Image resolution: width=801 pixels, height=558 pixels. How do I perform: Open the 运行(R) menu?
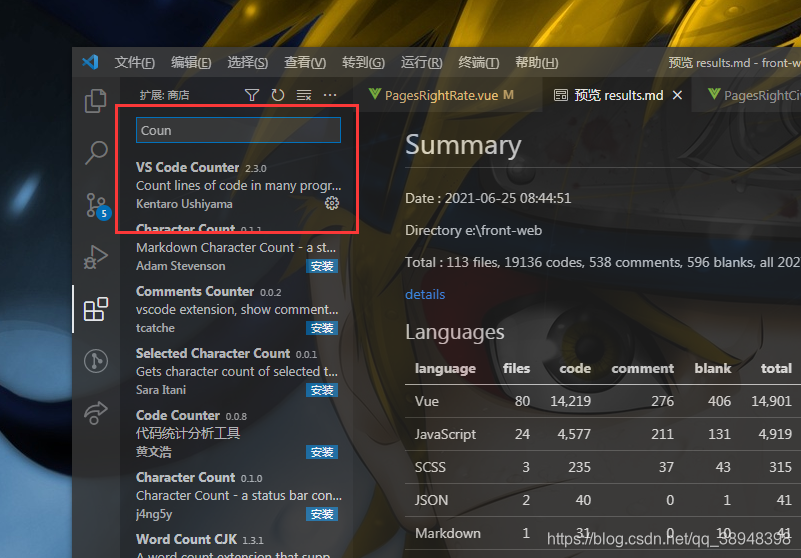[x=421, y=62]
